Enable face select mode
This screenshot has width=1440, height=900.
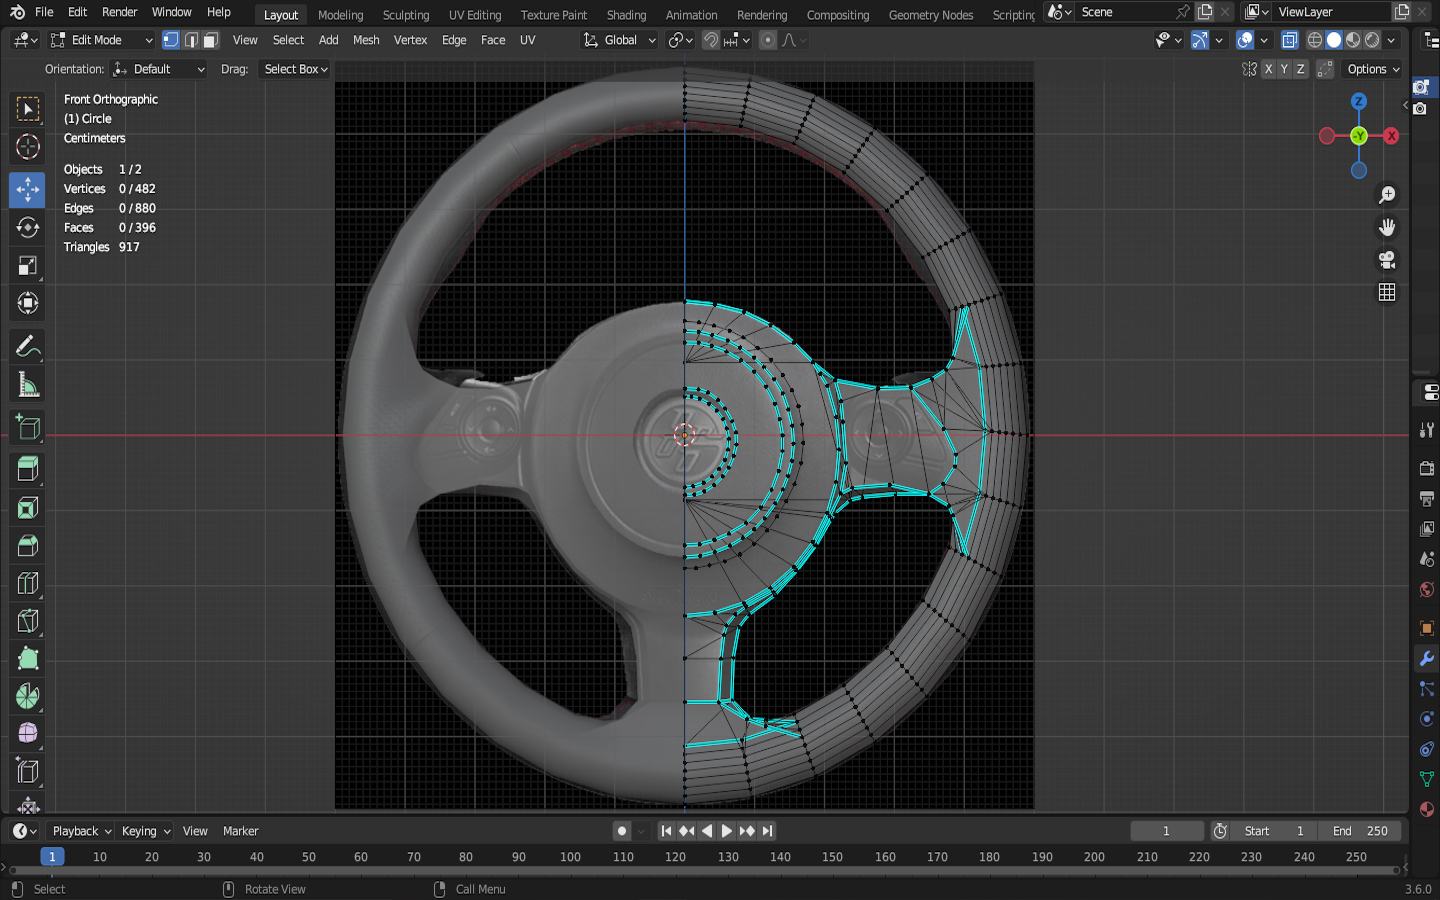210,40
